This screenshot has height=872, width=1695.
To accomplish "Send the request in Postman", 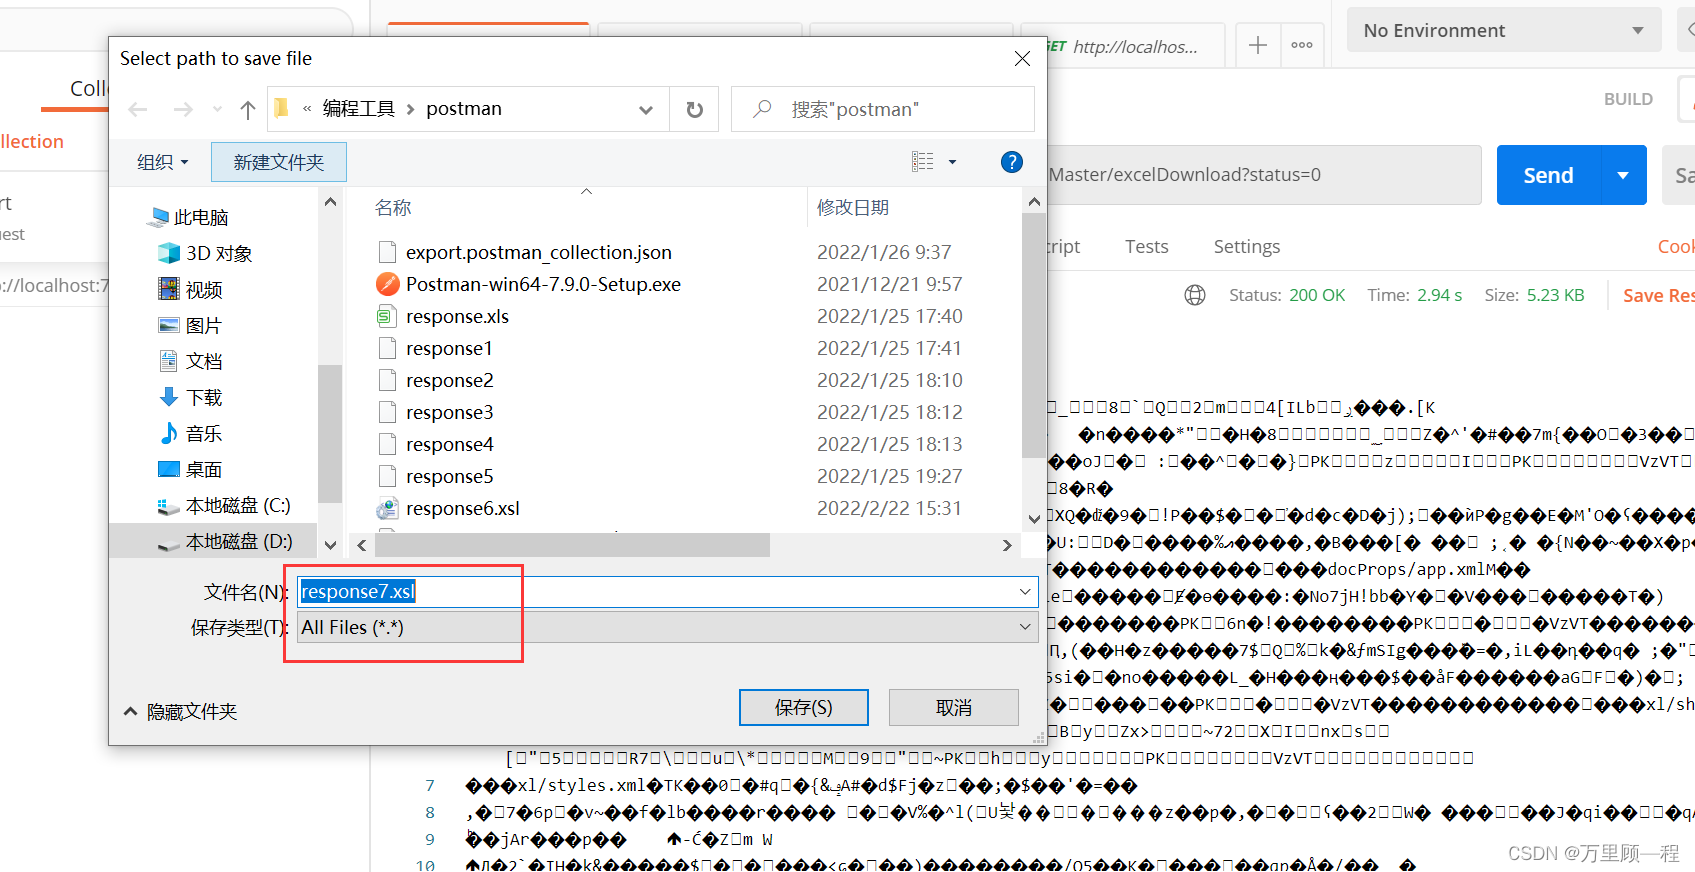I will pyautogui.click(x=1549, y=175).
